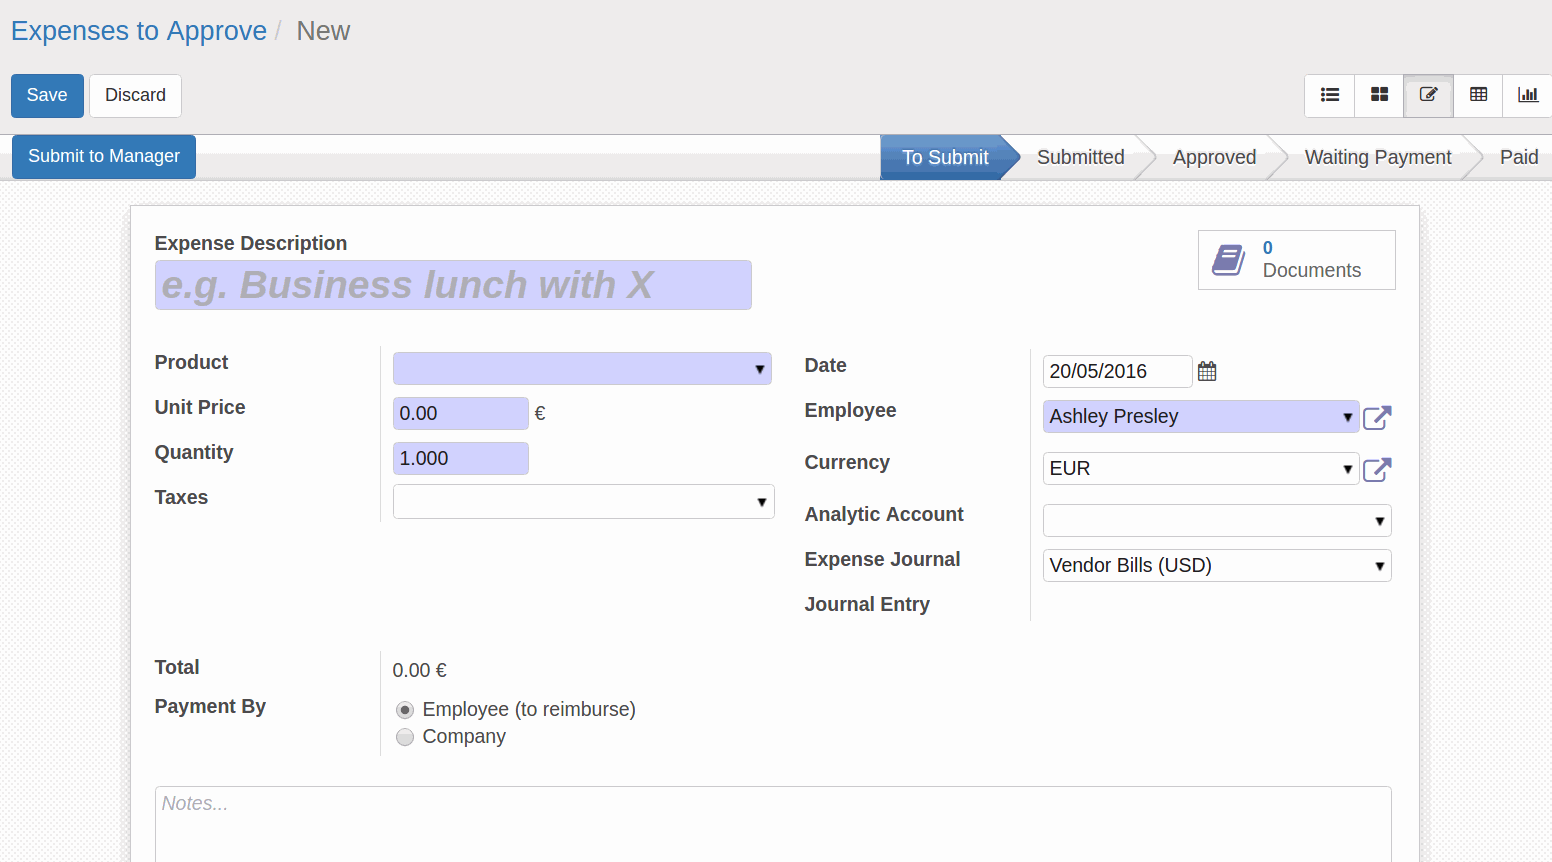Switch to list view icon
1552x862 pixels.
pyautogui.click(x=1330, y=95)
